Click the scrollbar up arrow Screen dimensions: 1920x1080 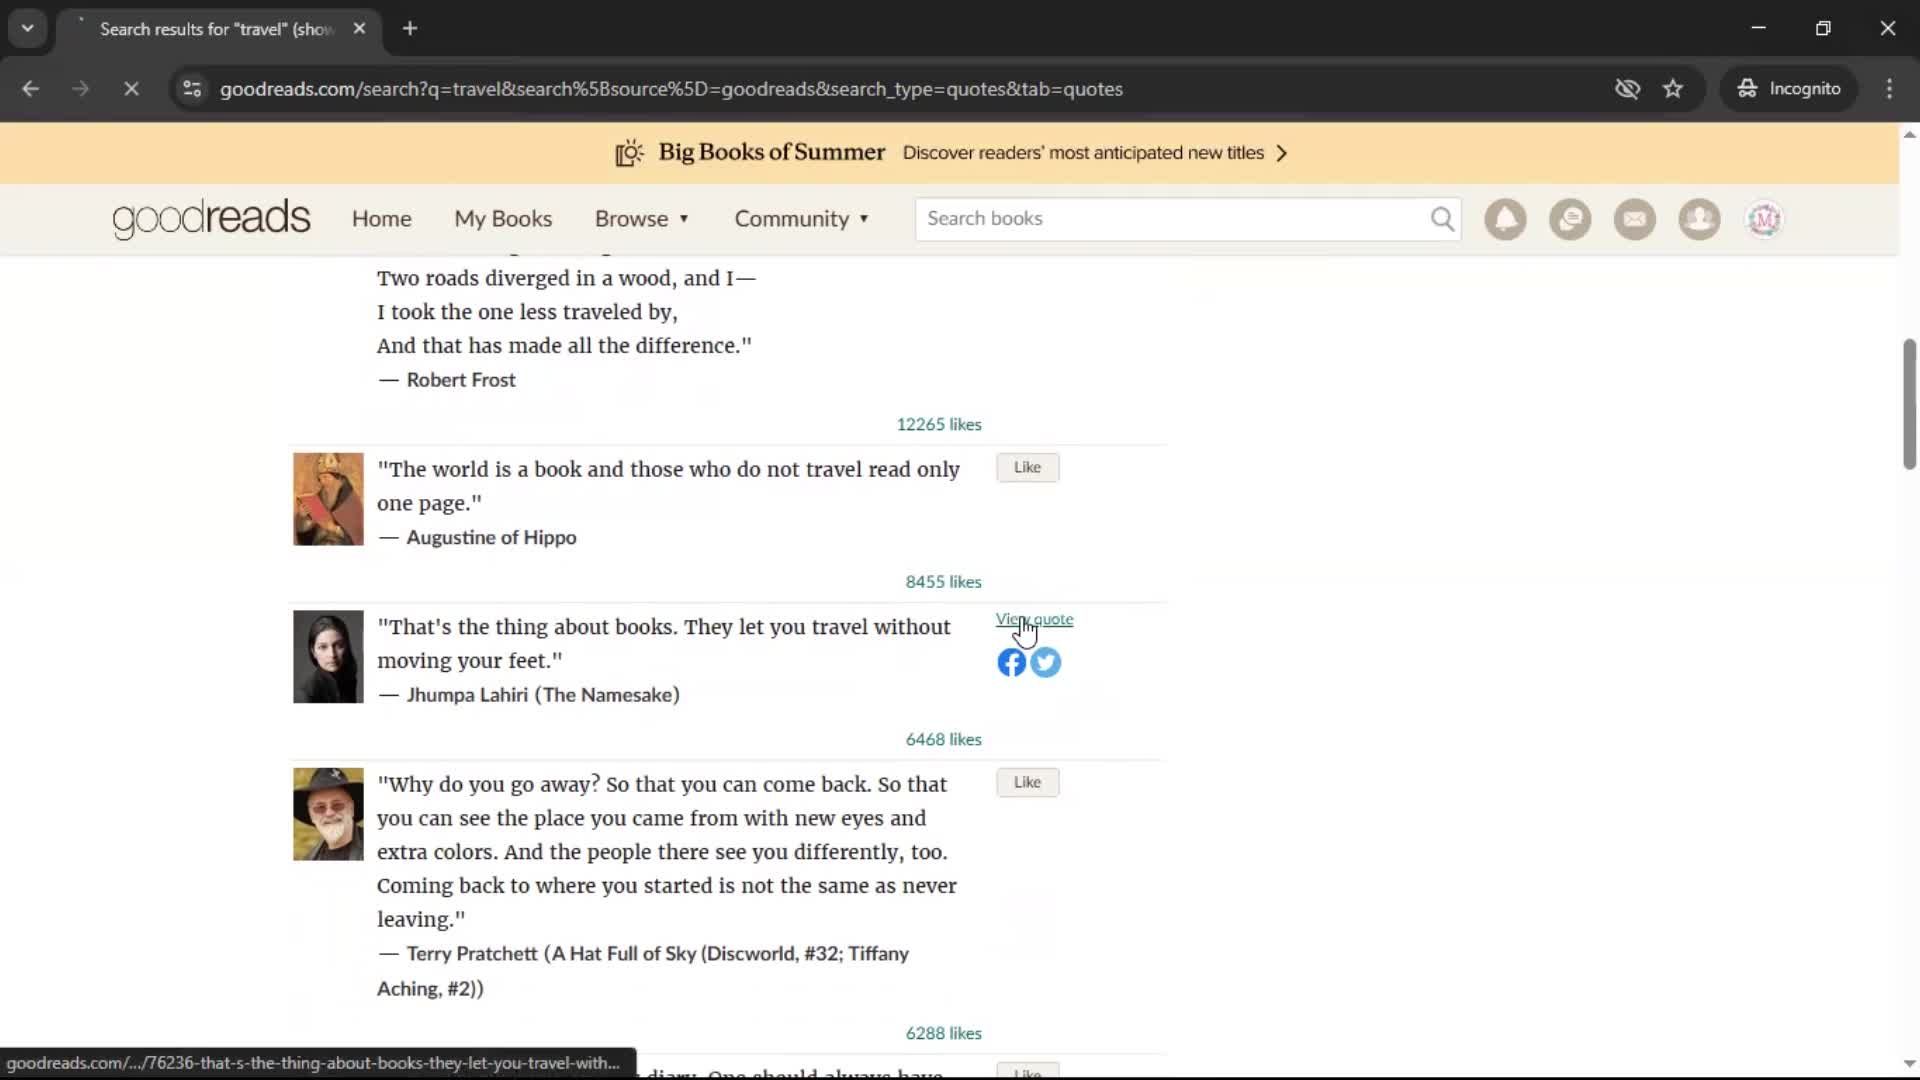[x=1909, y=134]
